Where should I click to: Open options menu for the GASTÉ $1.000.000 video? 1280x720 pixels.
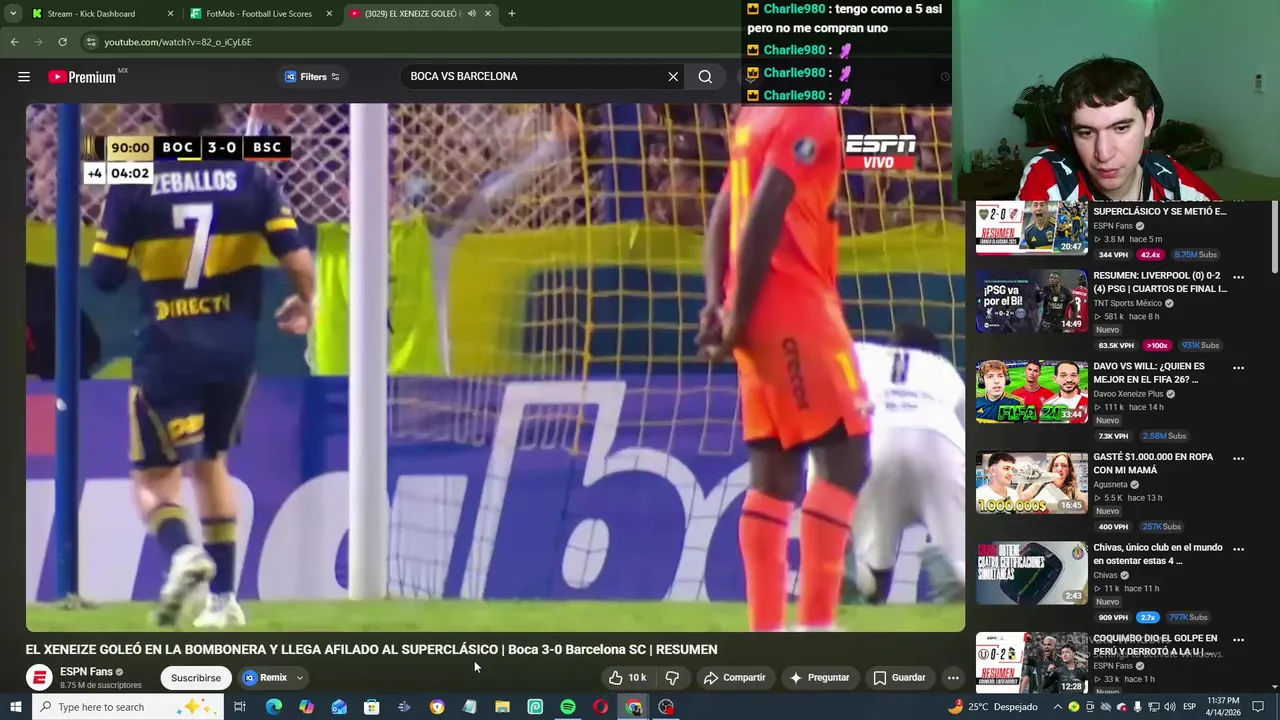point(1238,459)
